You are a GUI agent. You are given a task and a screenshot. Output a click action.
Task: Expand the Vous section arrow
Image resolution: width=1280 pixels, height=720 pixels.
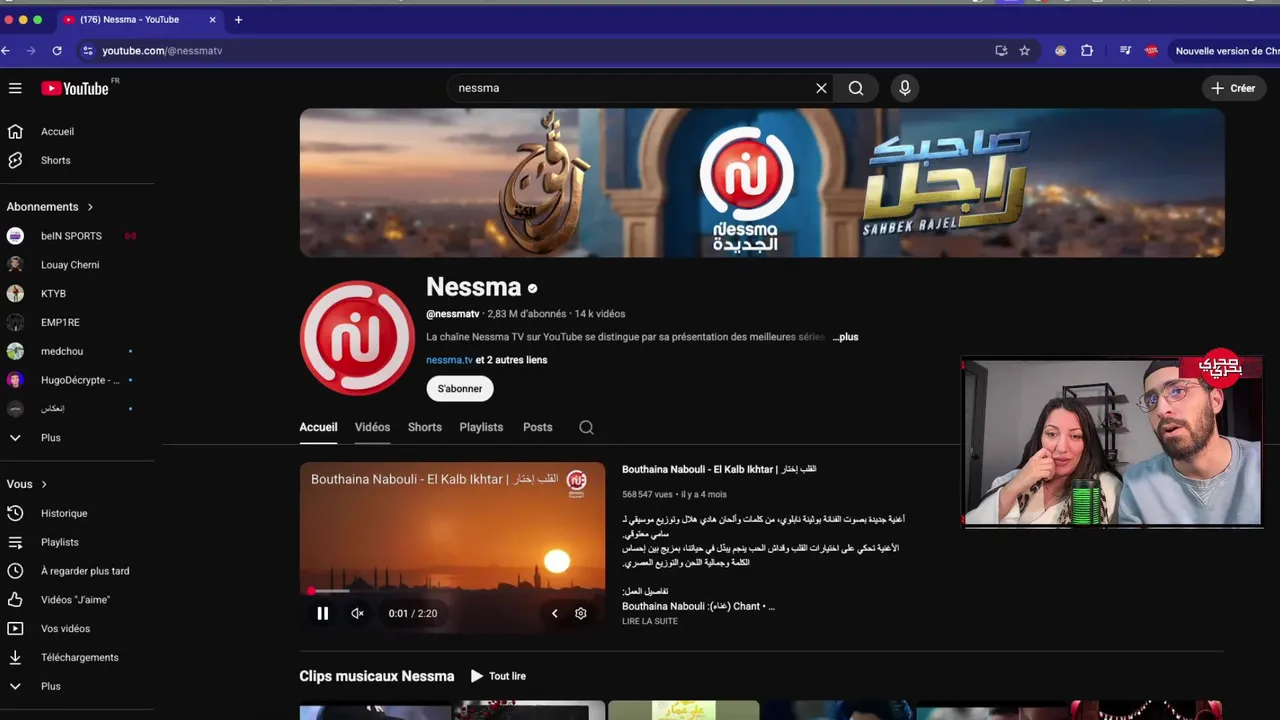click(x=43, y=484)
